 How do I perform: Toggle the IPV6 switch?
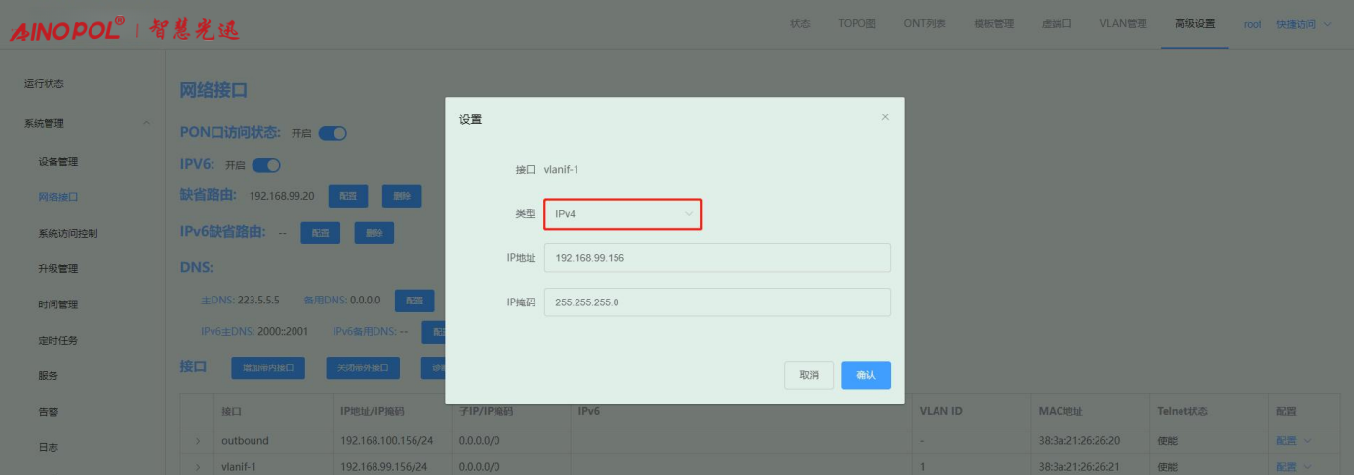coord(267,165)
